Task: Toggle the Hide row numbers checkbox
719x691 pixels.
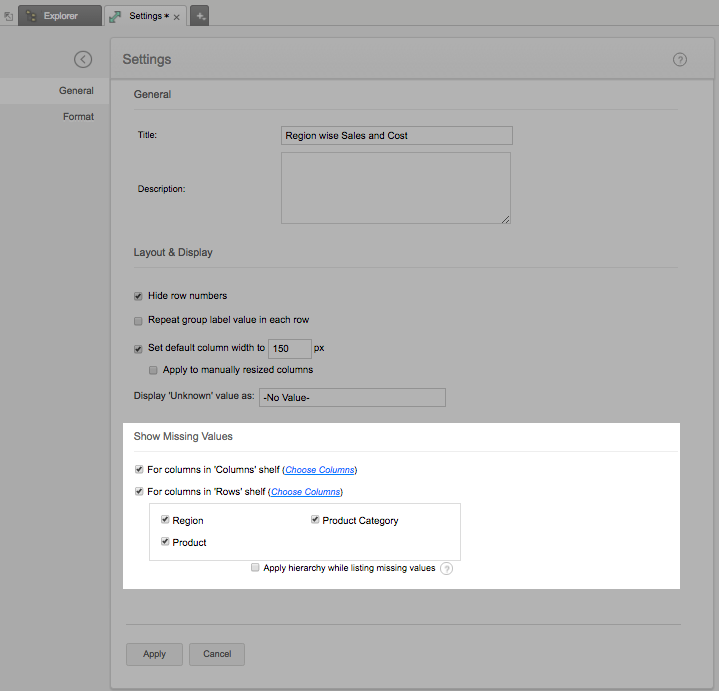Action: pos(139,296)
